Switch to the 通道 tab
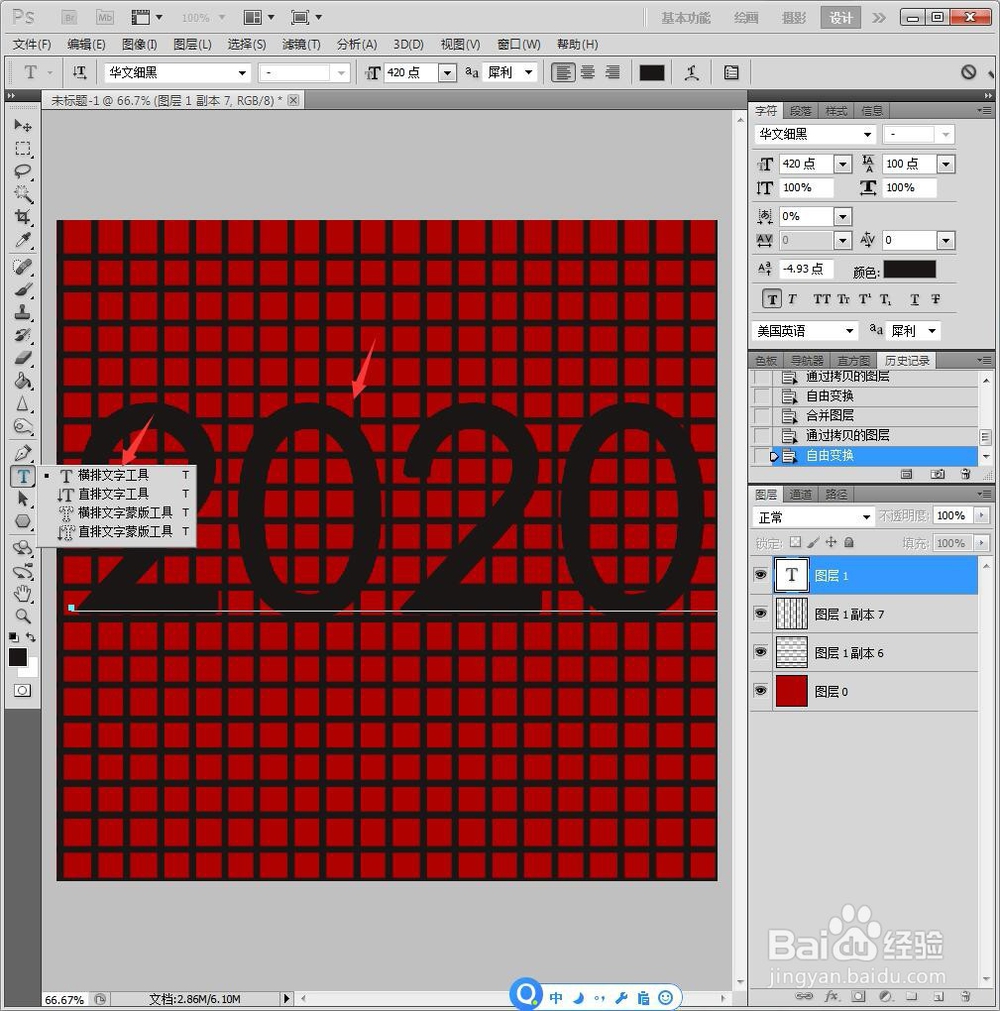Image resolution: width=1000 pixels, height=1011 pixels. (x=801, y=495)
